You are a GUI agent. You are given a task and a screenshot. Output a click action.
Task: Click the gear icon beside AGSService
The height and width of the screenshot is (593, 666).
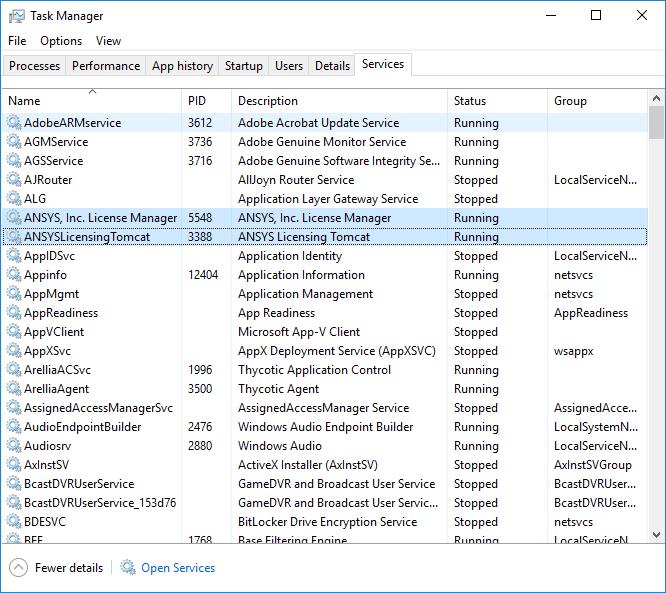(x=14, y=161)
